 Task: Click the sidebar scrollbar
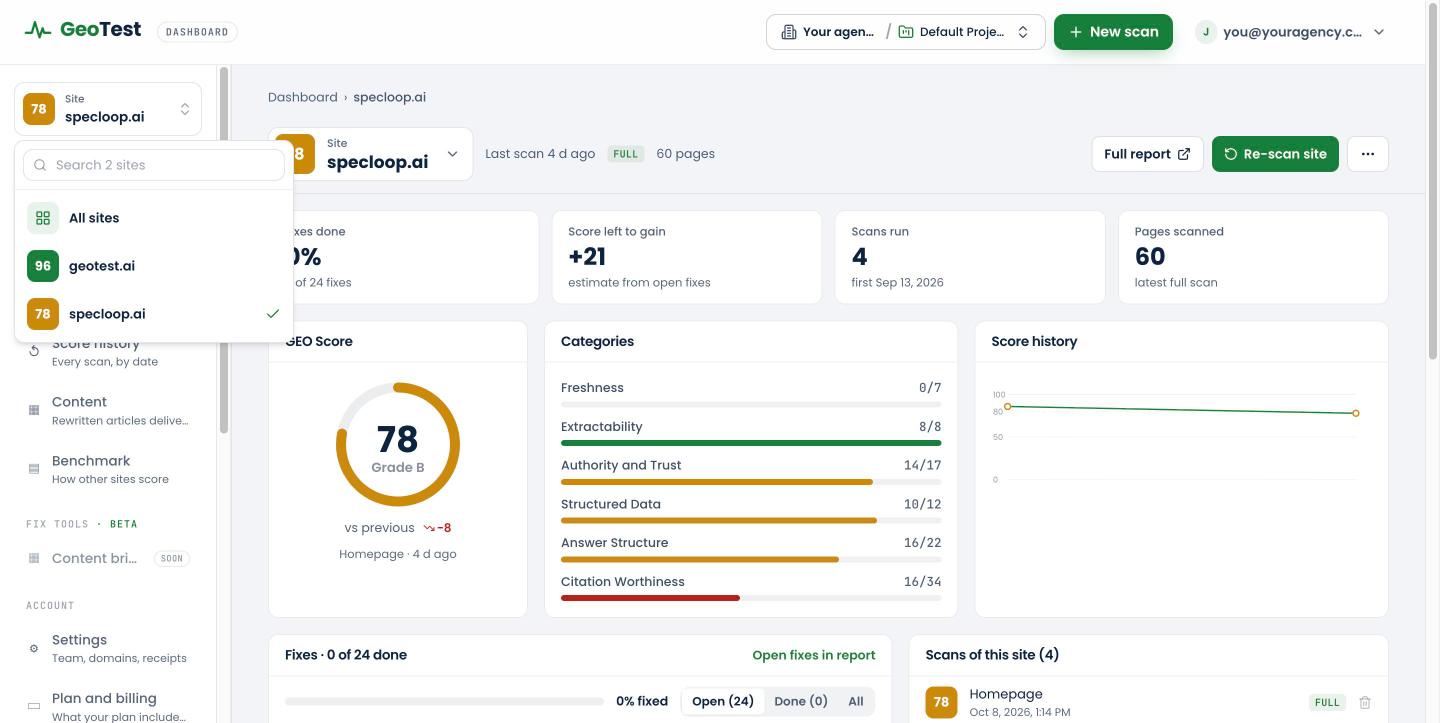[224, 250]
